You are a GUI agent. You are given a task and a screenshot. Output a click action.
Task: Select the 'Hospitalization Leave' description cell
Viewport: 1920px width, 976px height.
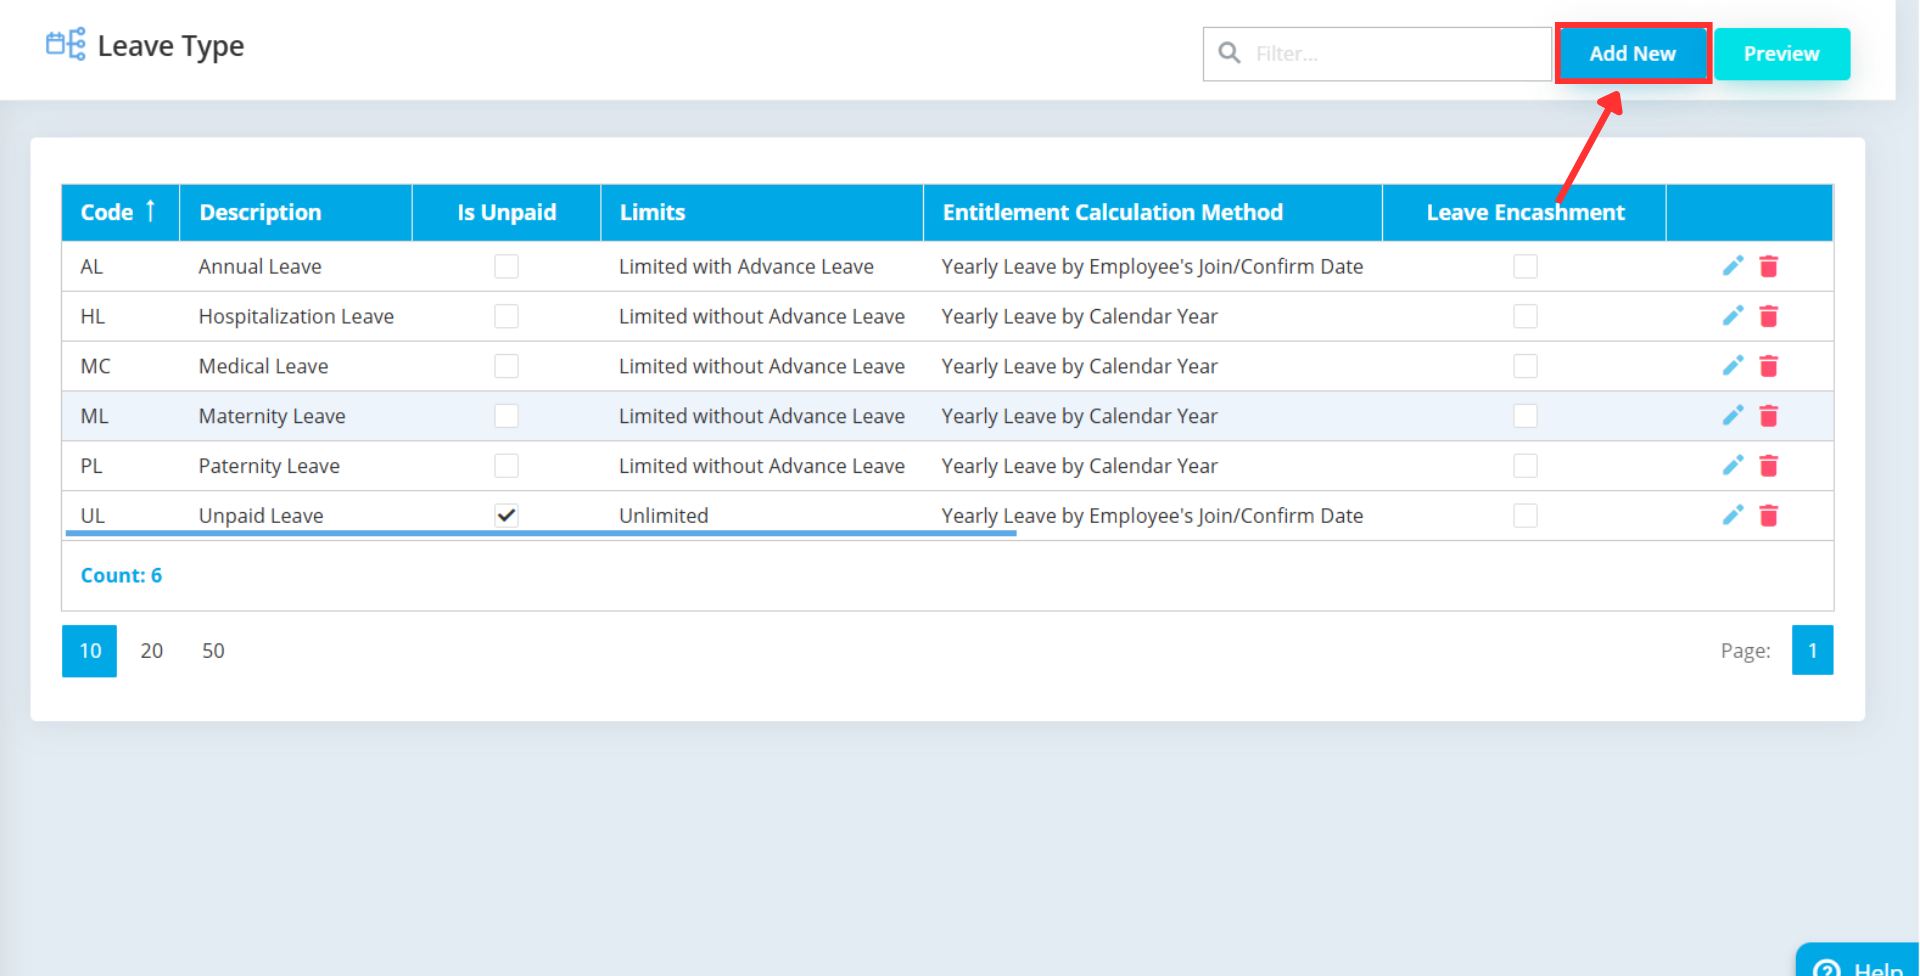click(x=296, y=316)
